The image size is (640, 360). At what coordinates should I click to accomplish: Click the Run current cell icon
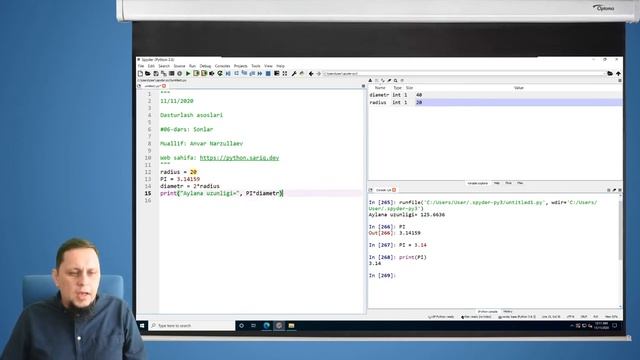point(196,73)
